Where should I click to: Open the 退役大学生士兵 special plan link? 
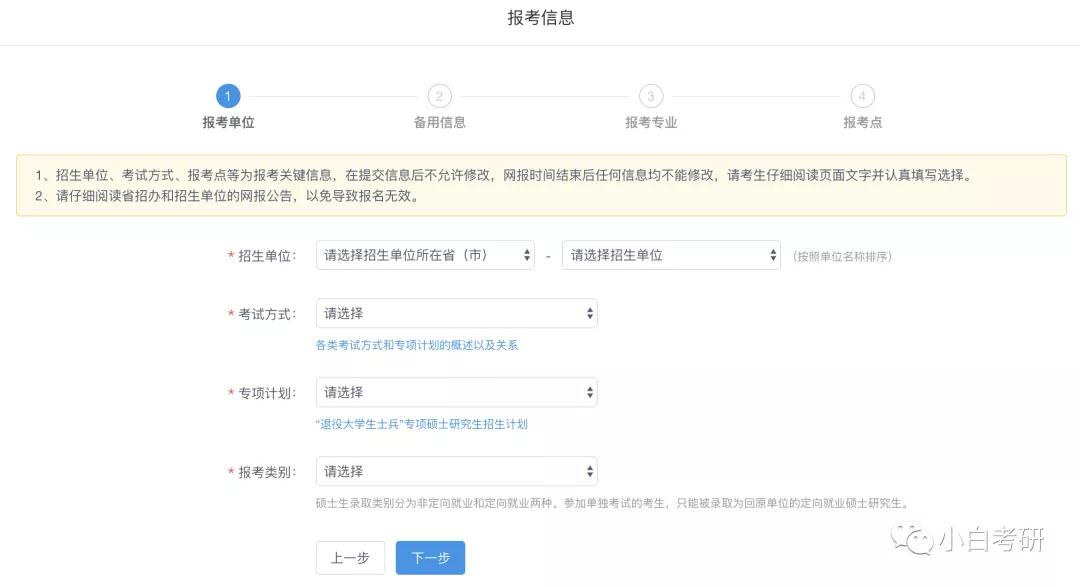(423, 424)
